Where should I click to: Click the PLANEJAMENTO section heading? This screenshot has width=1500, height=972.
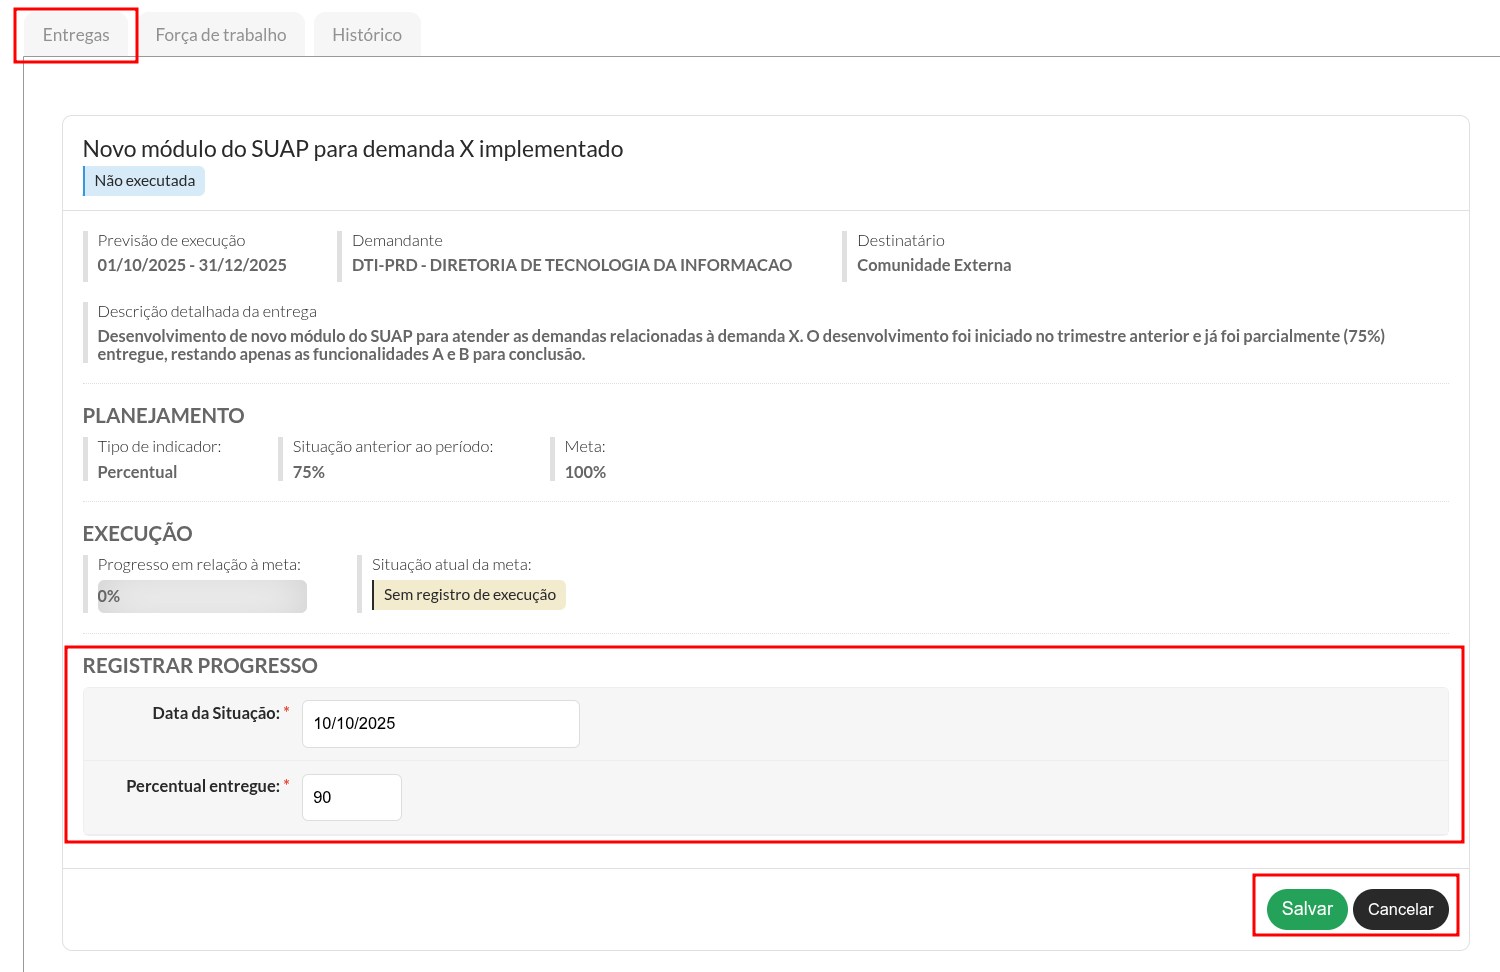pyautogui.click(x=163, y=416)
